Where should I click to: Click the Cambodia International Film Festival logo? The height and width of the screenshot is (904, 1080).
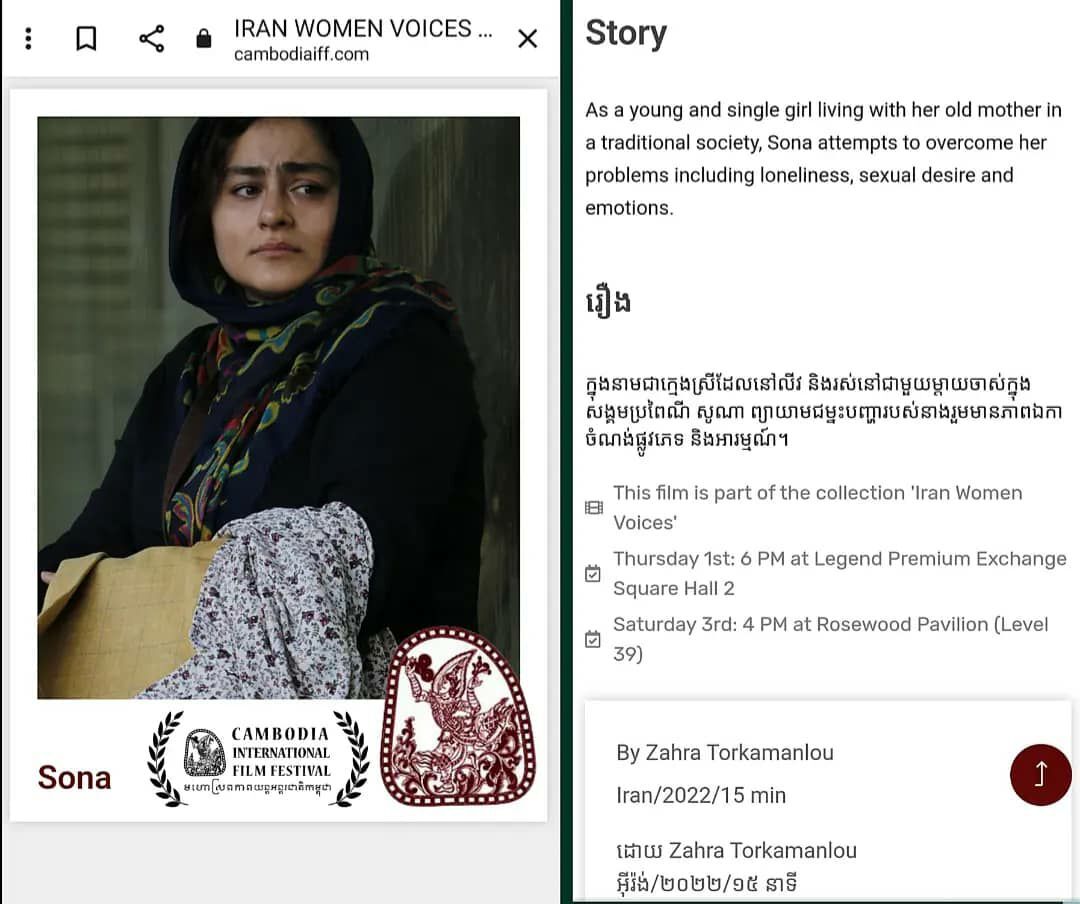258,759
